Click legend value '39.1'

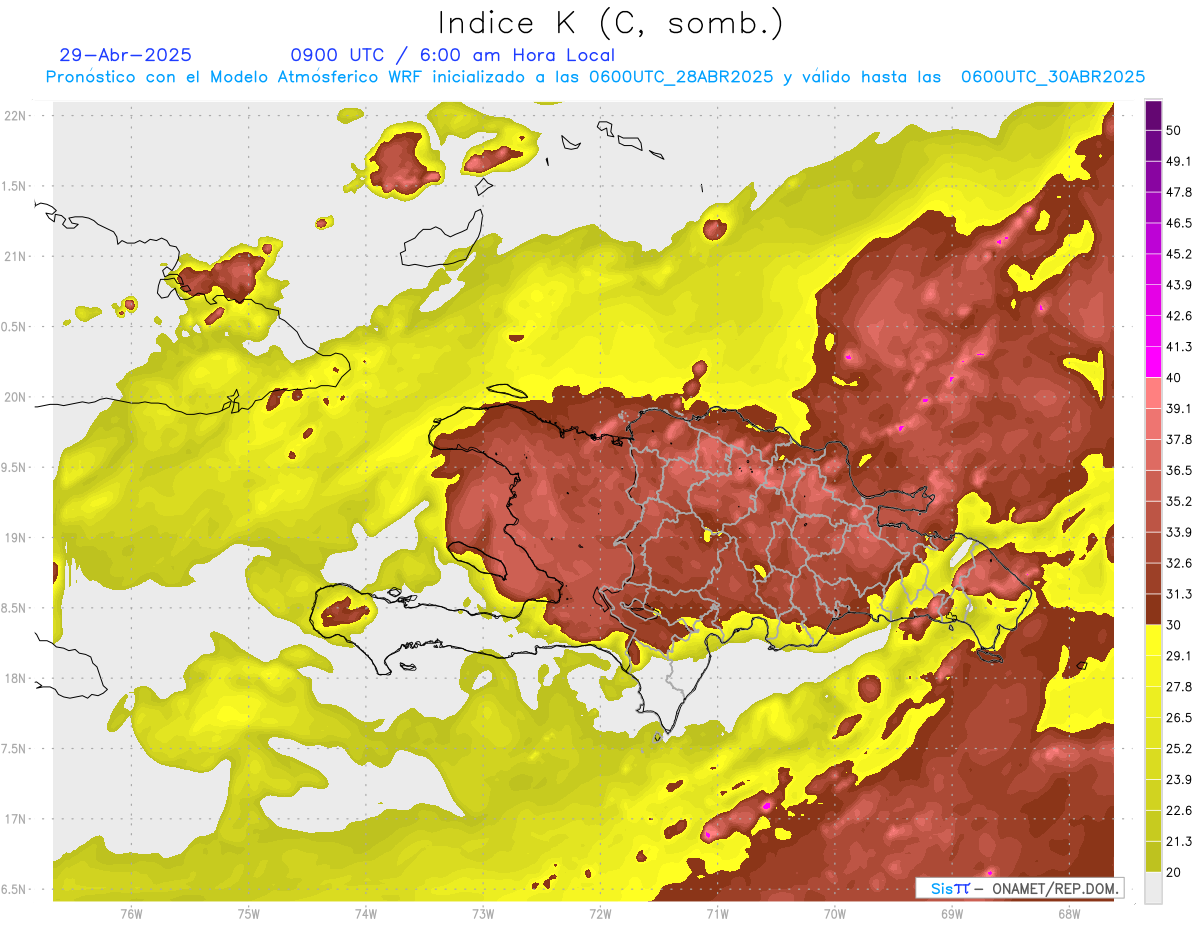click(1179, 408)
